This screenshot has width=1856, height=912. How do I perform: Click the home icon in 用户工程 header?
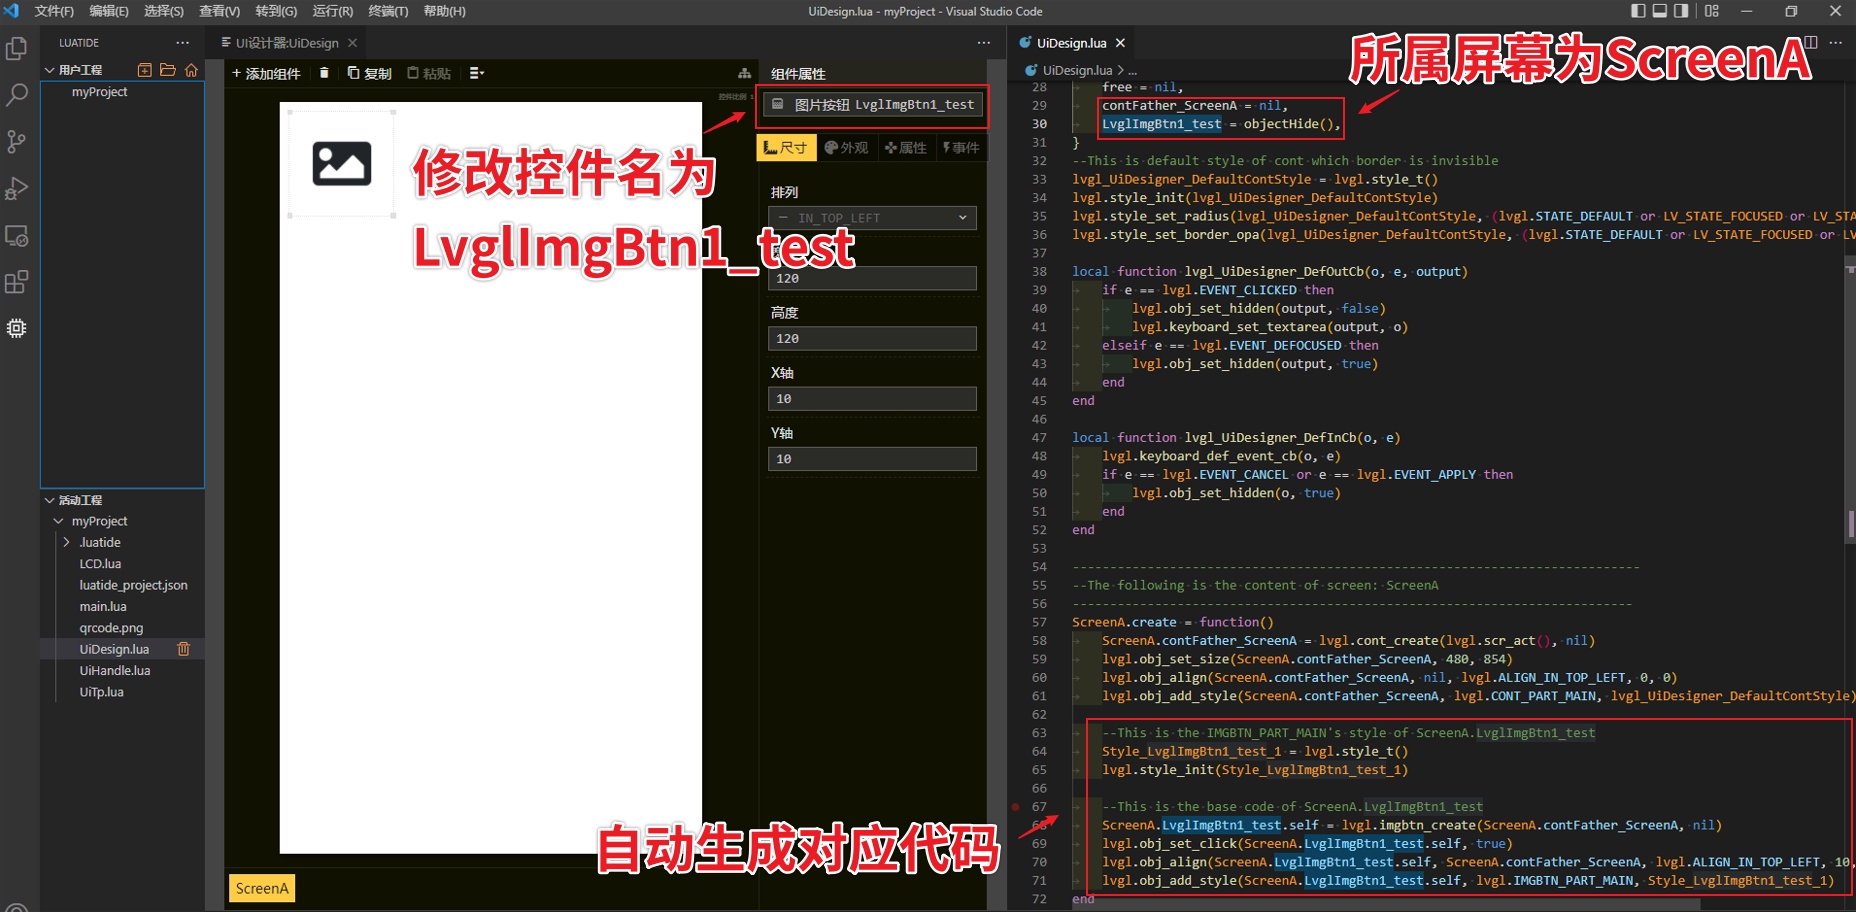pos(190,70)
